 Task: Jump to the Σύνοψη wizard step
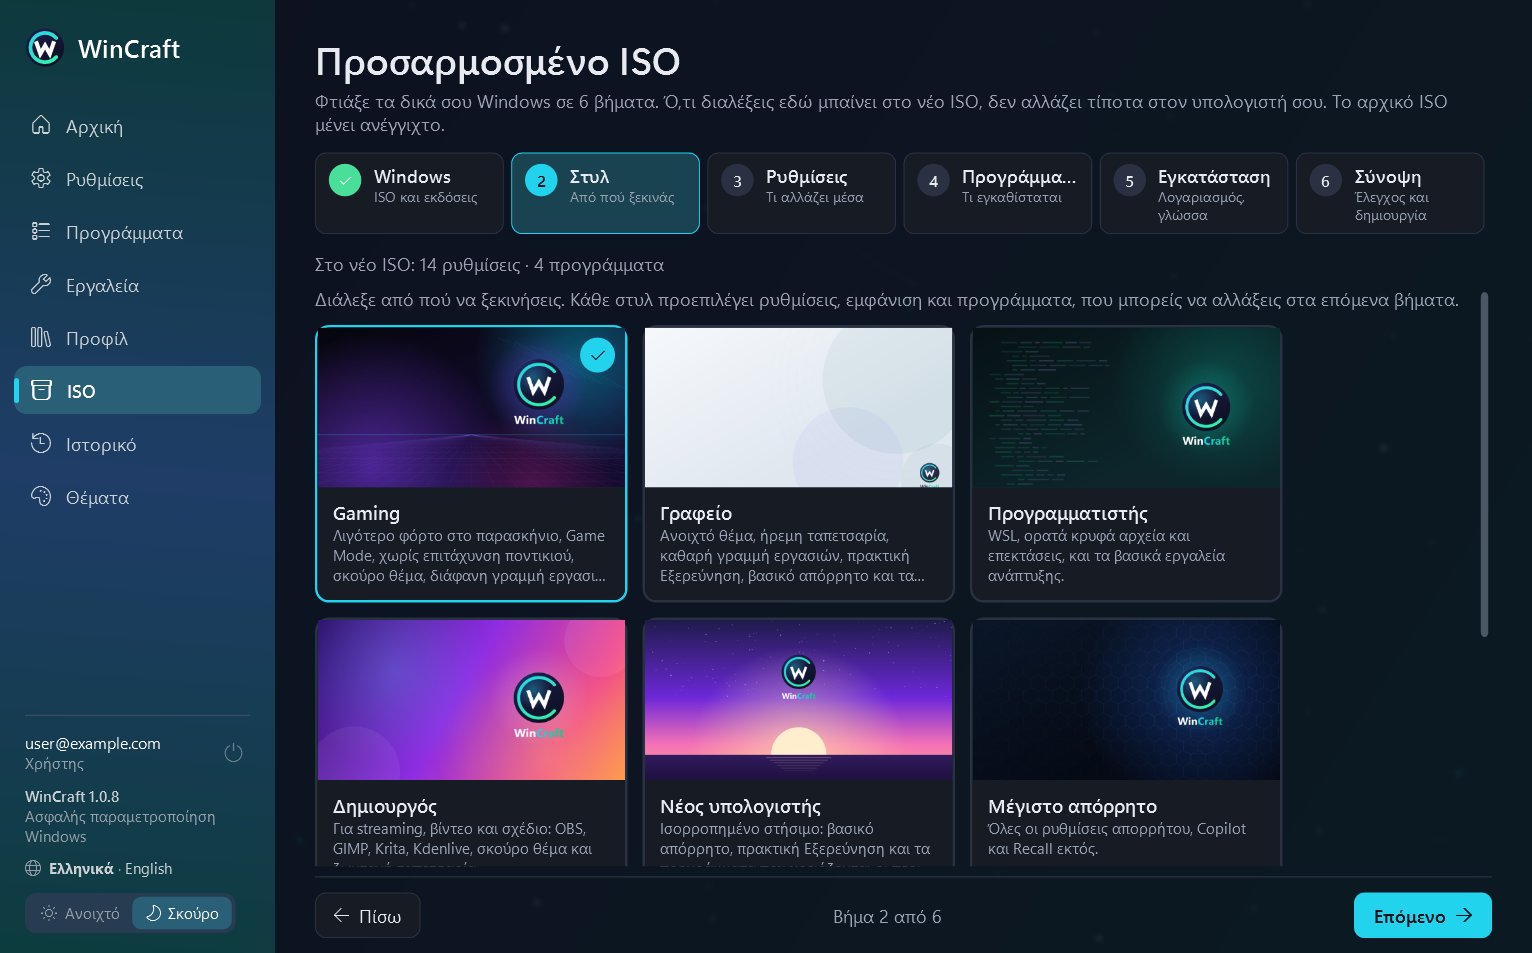pyautogui.click(x=1389, y=193)
